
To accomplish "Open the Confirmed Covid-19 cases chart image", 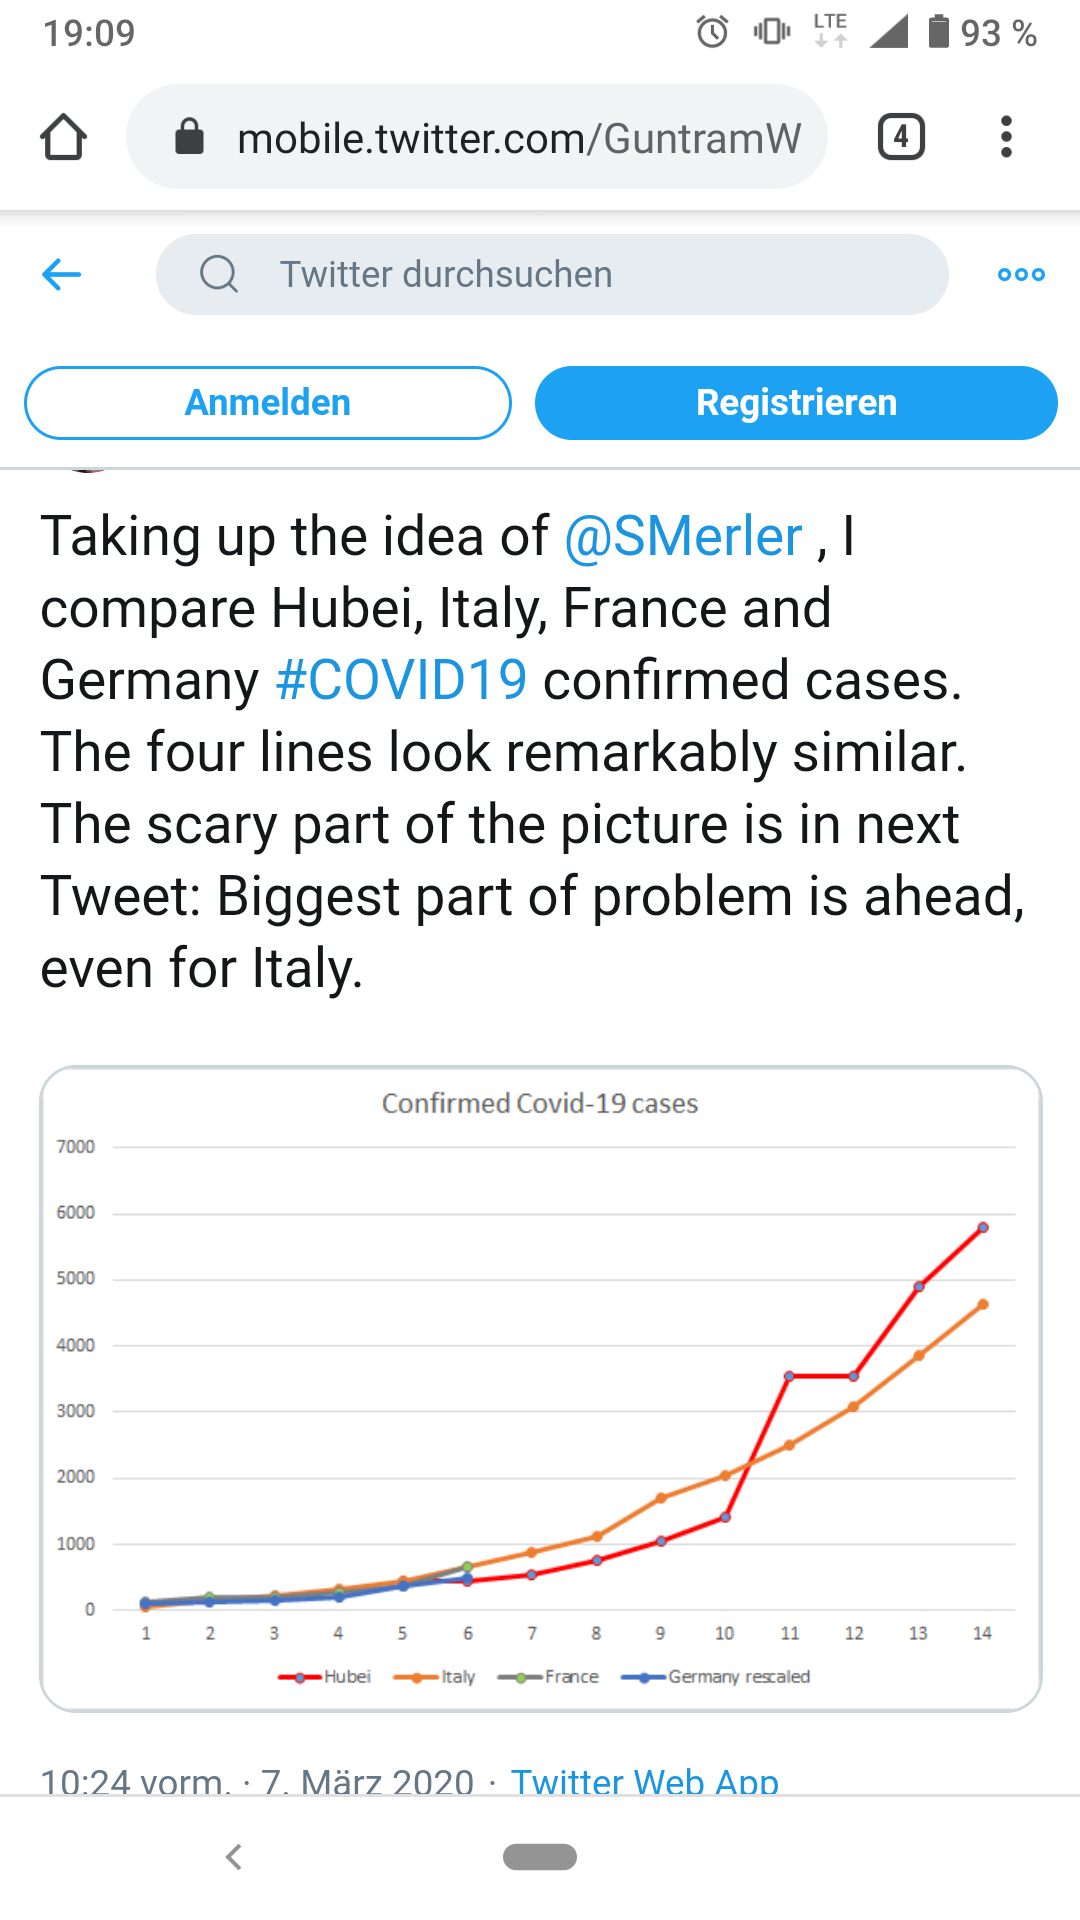I will click(540, 1388).
